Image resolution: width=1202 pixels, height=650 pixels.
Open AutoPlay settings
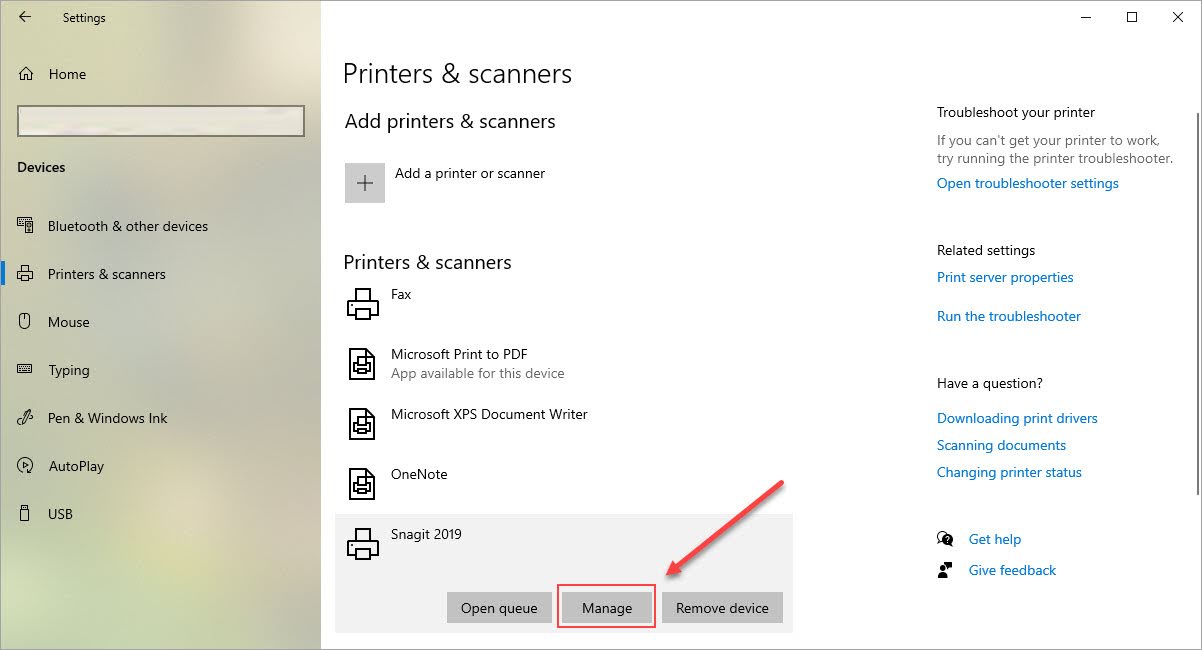pyautogui.click(x=76, y=466)
